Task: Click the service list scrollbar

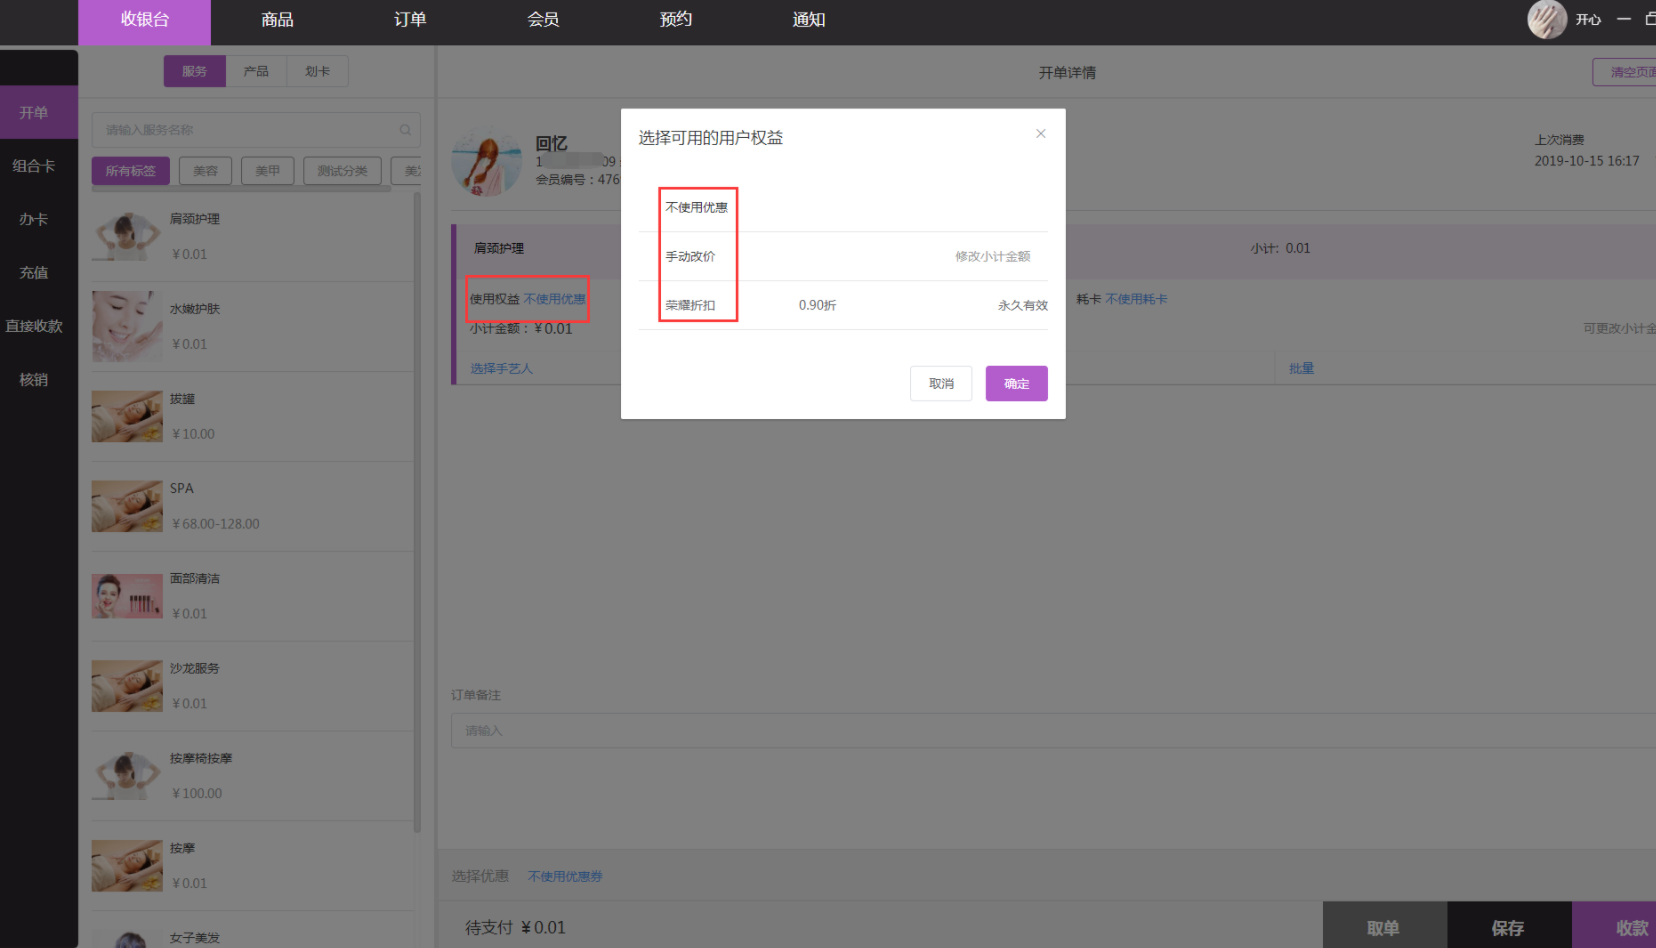Action: pos(417,512)
